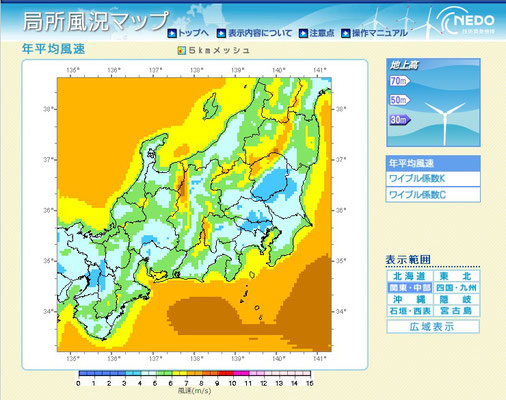506x400 pixels.
Task: Switch to ワイブル係数C tab
Action: pos(433,195)
